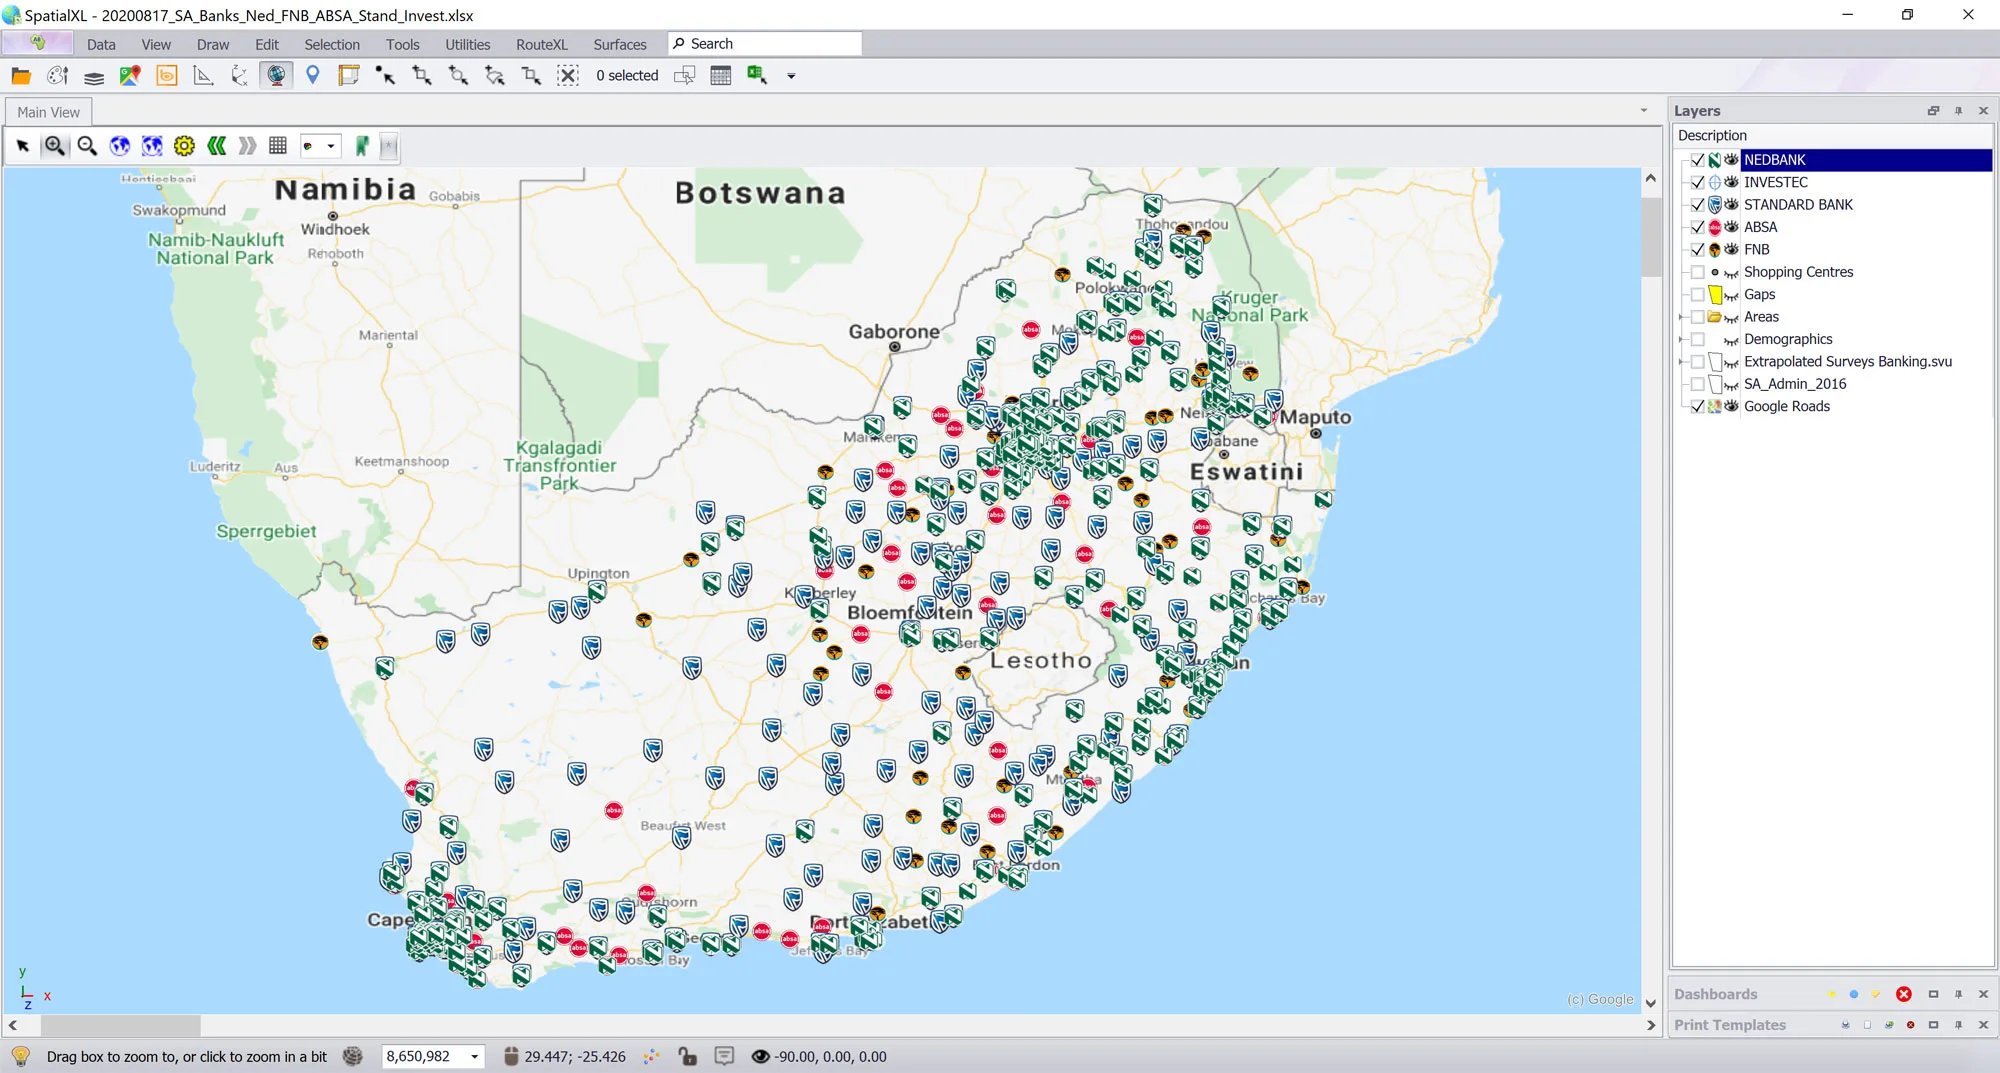Click the Search box
Viewport: 2000px width, 1073px height.
pyautogui.click(x=765, y=44)
